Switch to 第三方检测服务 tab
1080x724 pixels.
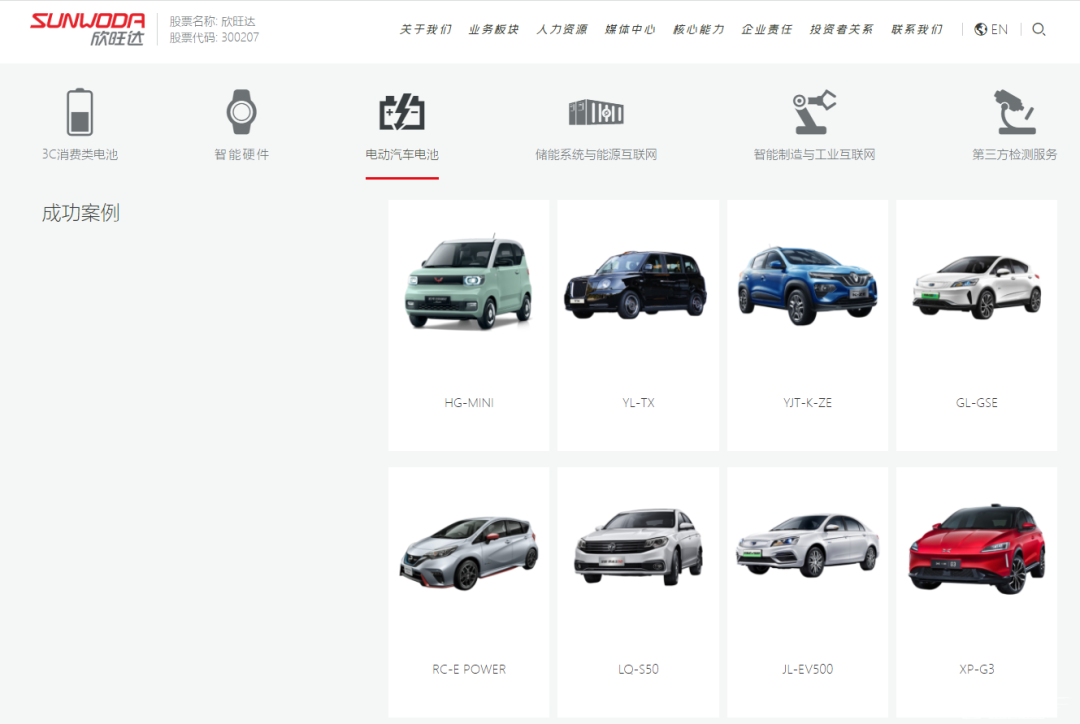point(1015,154)
